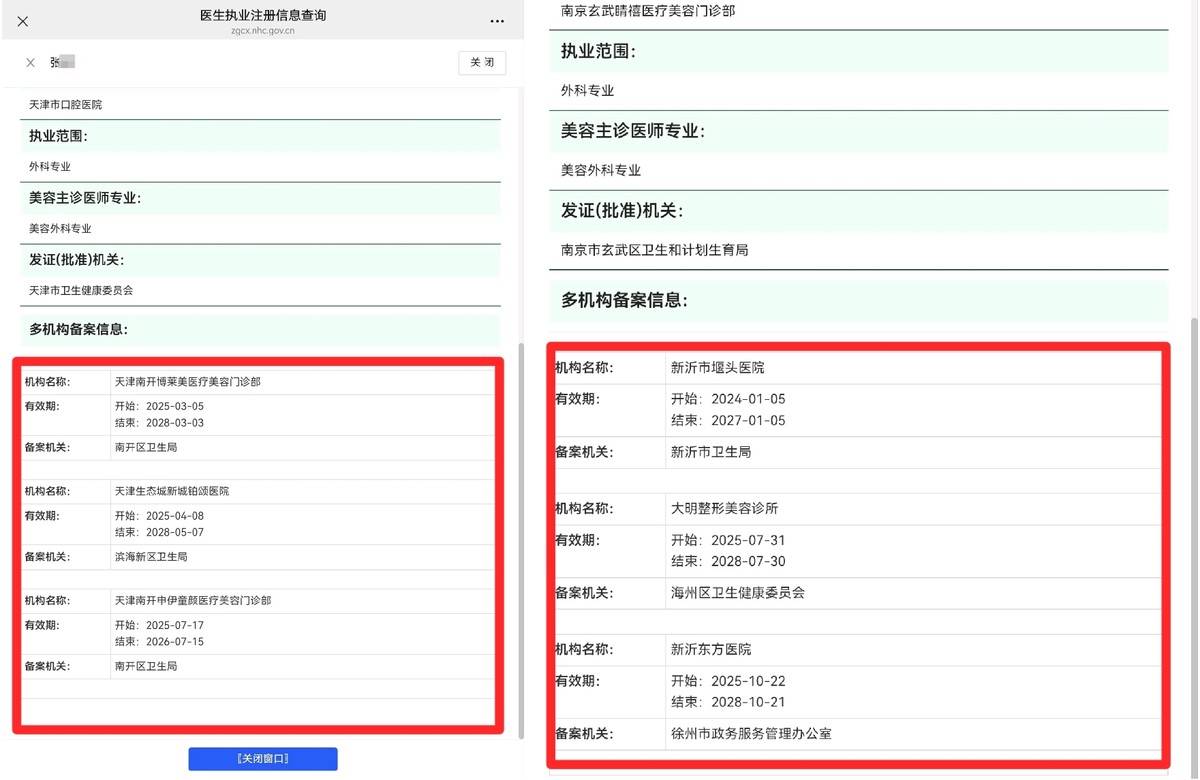Click the 天津市口腔医院 text in left panel

66,105
